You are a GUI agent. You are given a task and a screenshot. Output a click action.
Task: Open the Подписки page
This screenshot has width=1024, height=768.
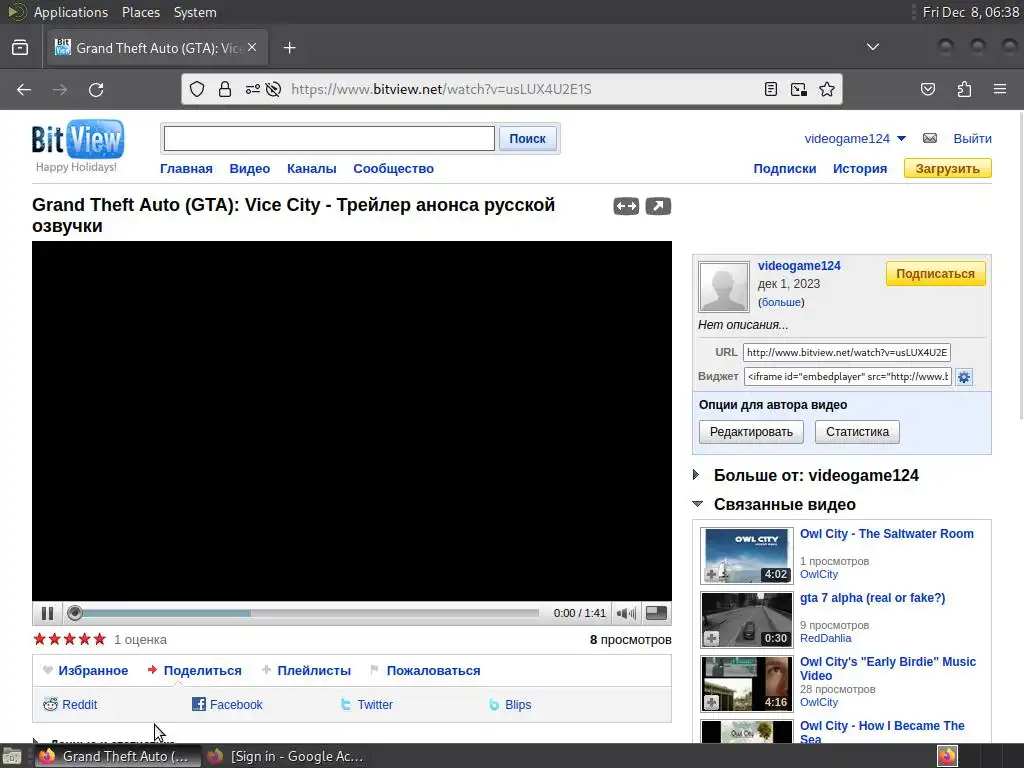[x=784, y=168]
